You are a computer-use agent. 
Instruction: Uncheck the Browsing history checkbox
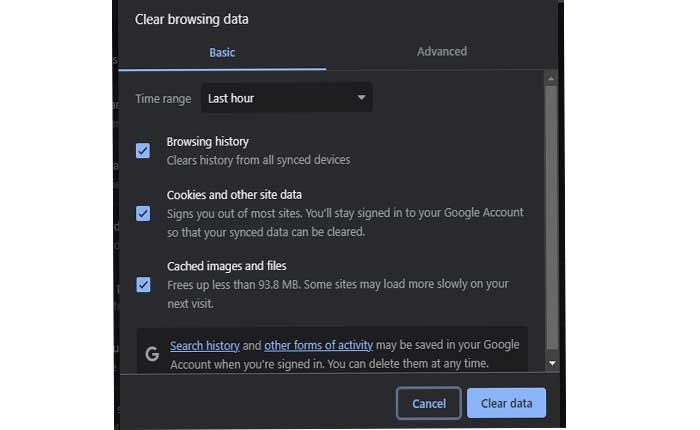pos(143,151)
